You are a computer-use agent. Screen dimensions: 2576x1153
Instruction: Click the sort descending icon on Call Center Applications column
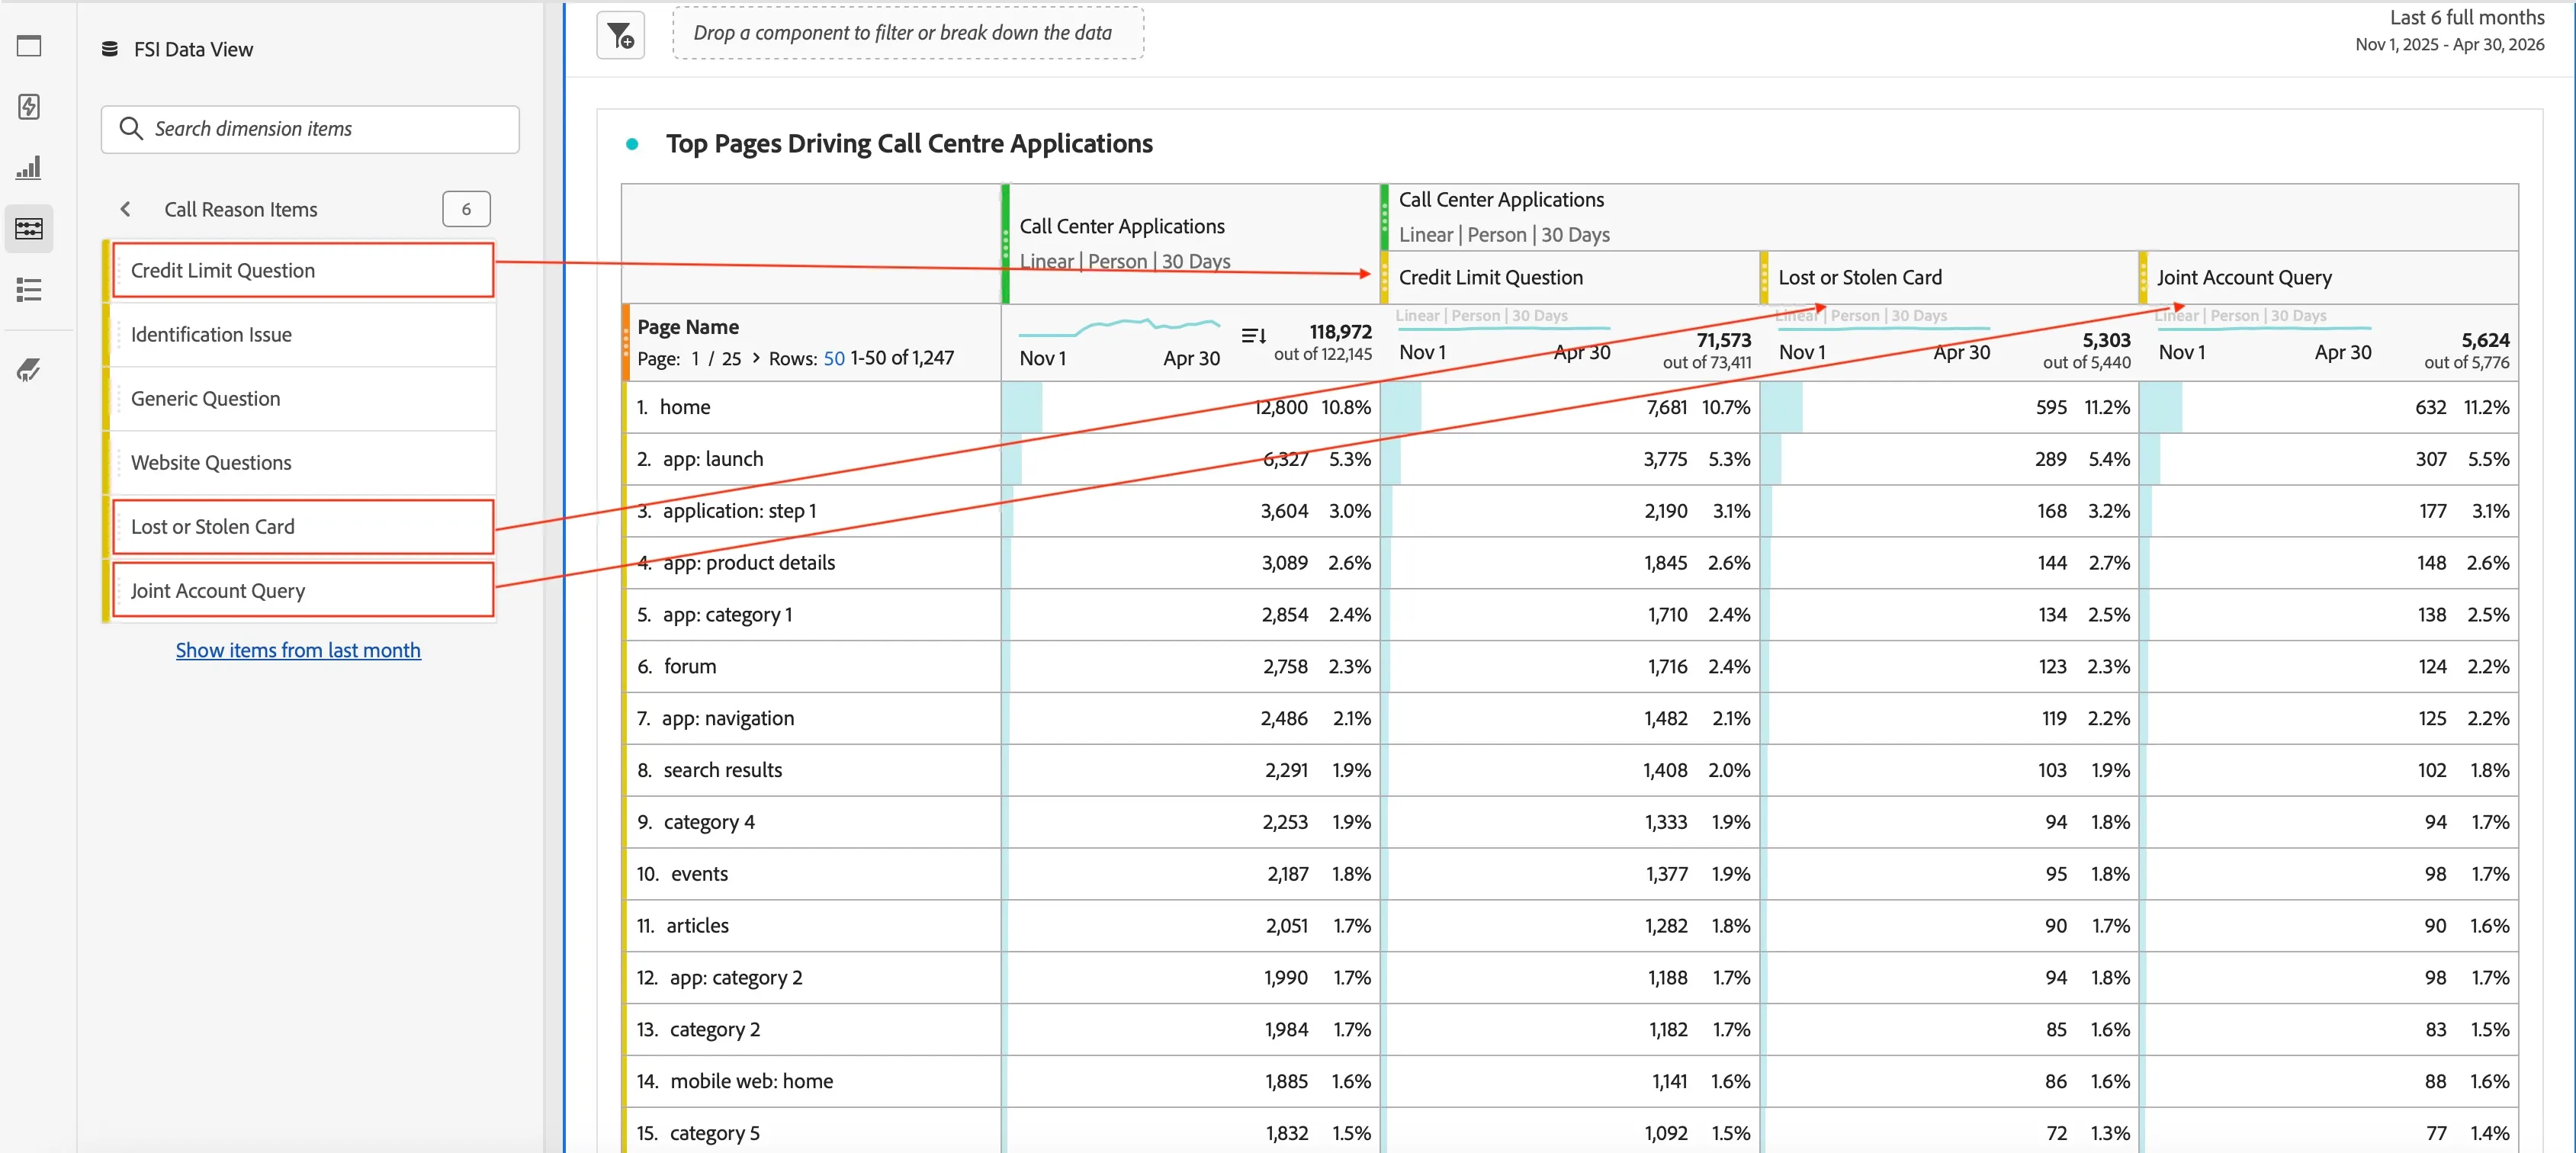[x=1253, y=336]
